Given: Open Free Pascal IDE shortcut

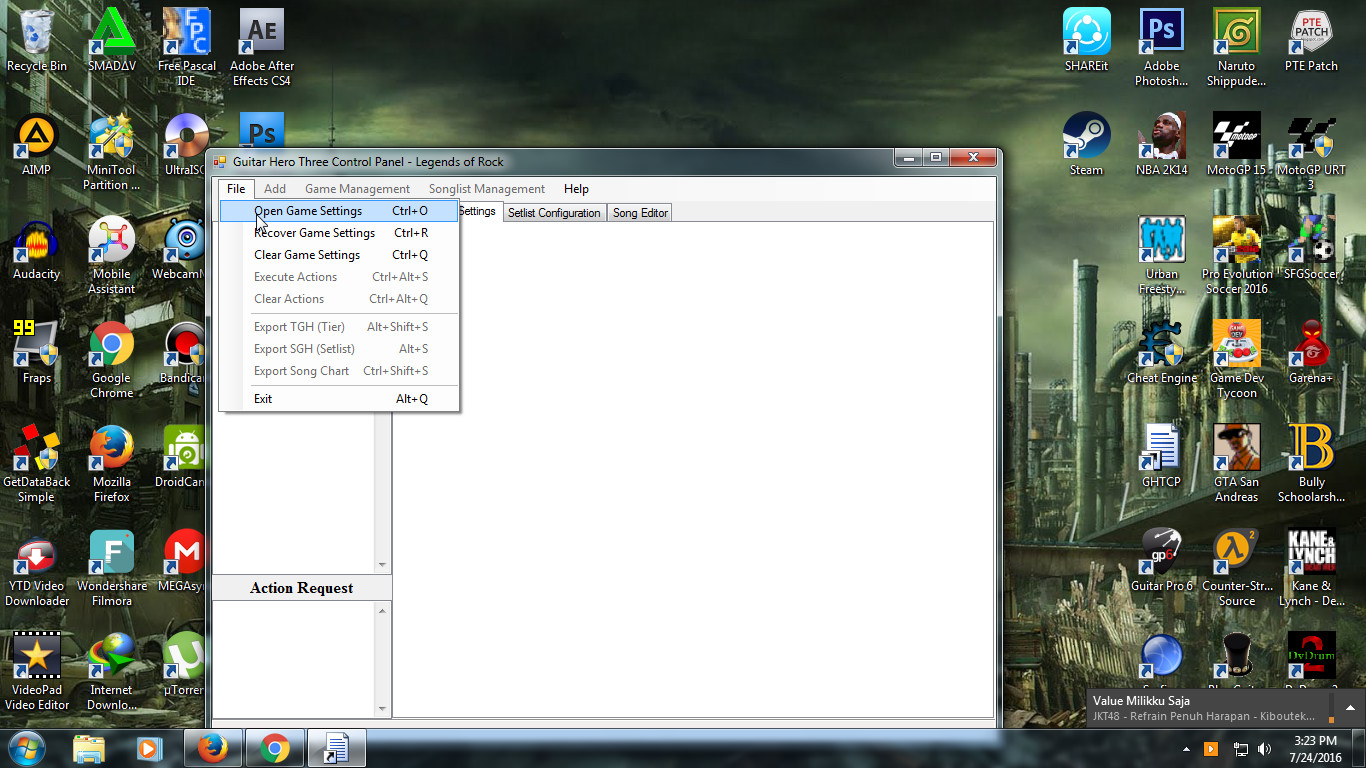Looking at the screenshot, I should click(x=186, y=47).
